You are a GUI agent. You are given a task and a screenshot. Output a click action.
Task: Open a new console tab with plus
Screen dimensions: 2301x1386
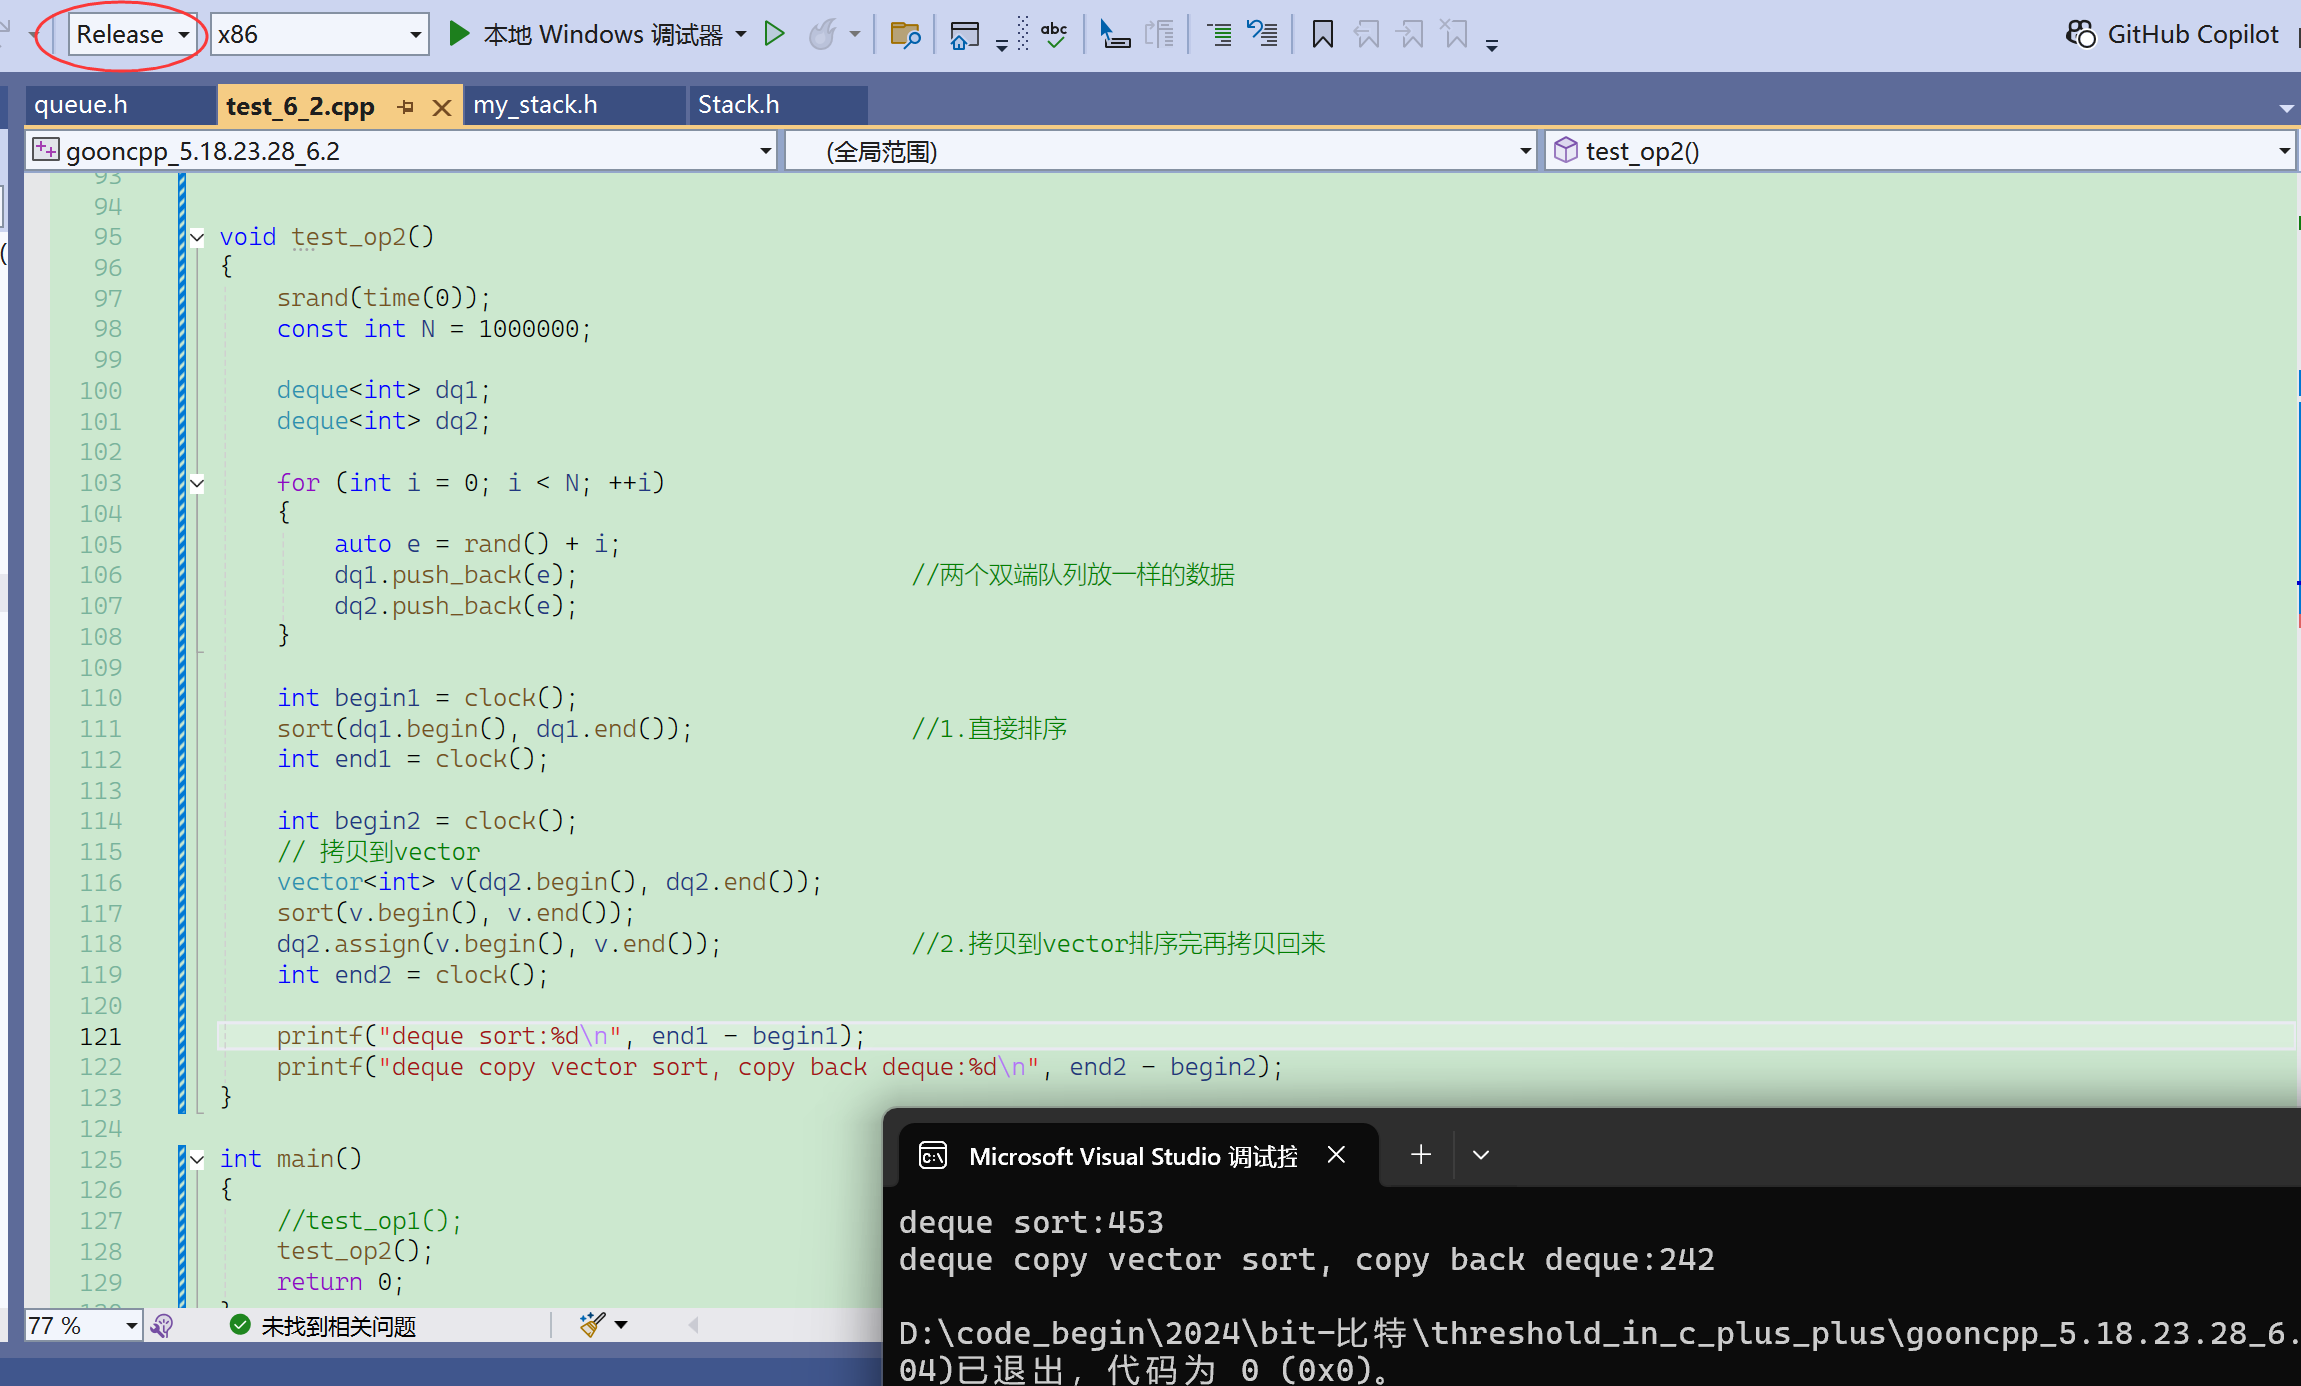(x=1420, y=1155)
